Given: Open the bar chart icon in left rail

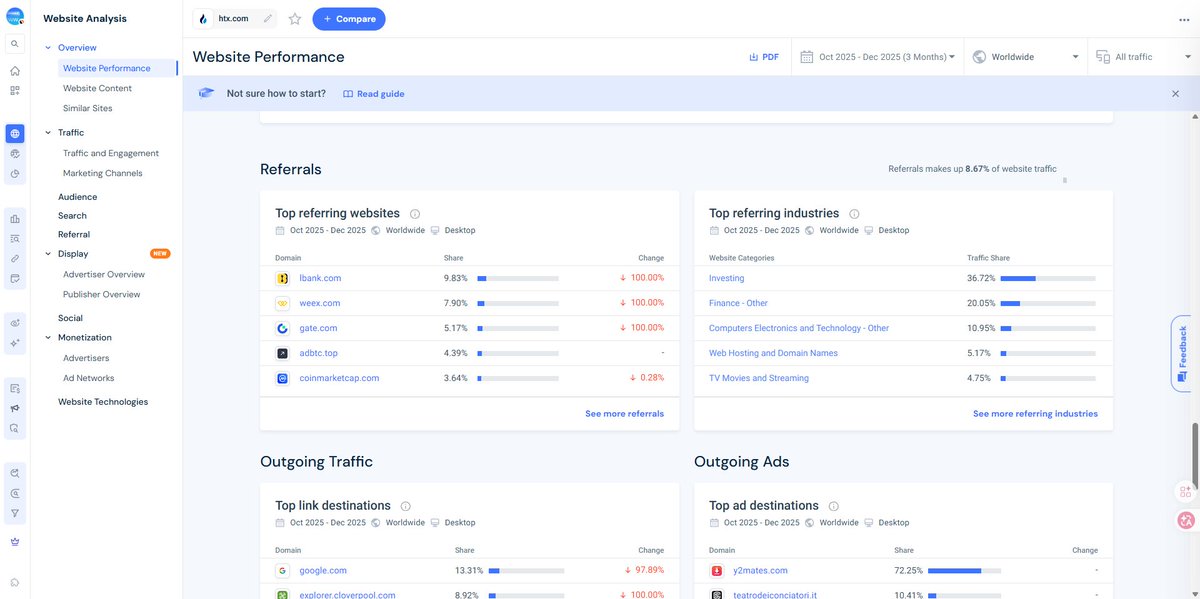Looking at the screenshot, I should 14,219.
